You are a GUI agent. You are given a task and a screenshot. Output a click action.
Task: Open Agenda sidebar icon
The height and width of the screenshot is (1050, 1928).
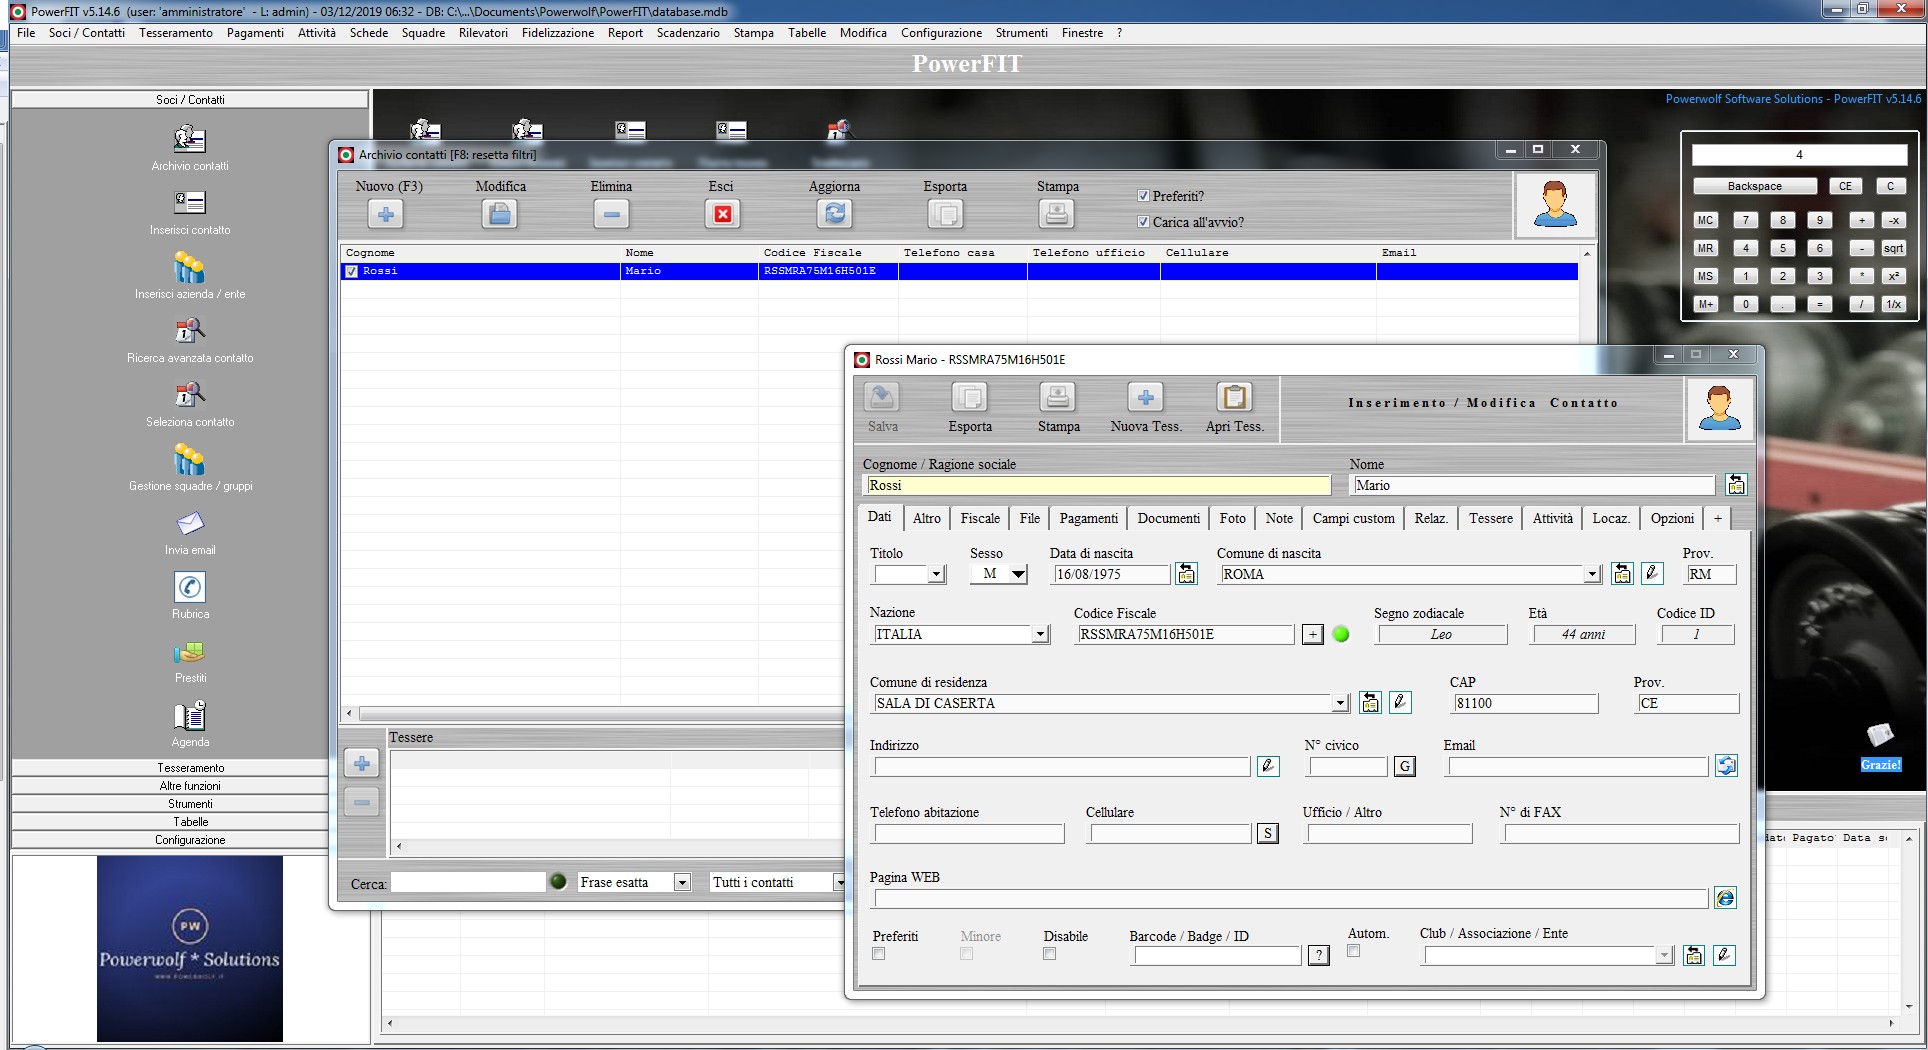[x=190, y=715]
